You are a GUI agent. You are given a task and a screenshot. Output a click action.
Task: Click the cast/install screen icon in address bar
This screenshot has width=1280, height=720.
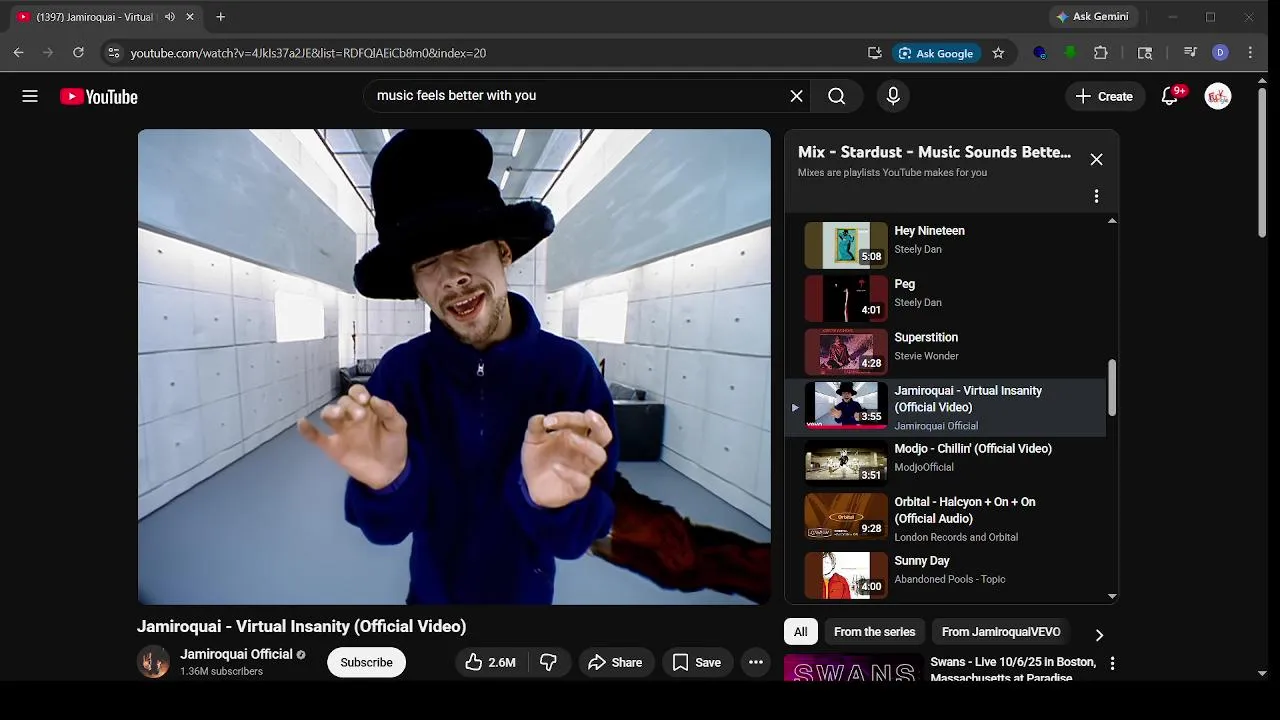click(x=875, y=53)
